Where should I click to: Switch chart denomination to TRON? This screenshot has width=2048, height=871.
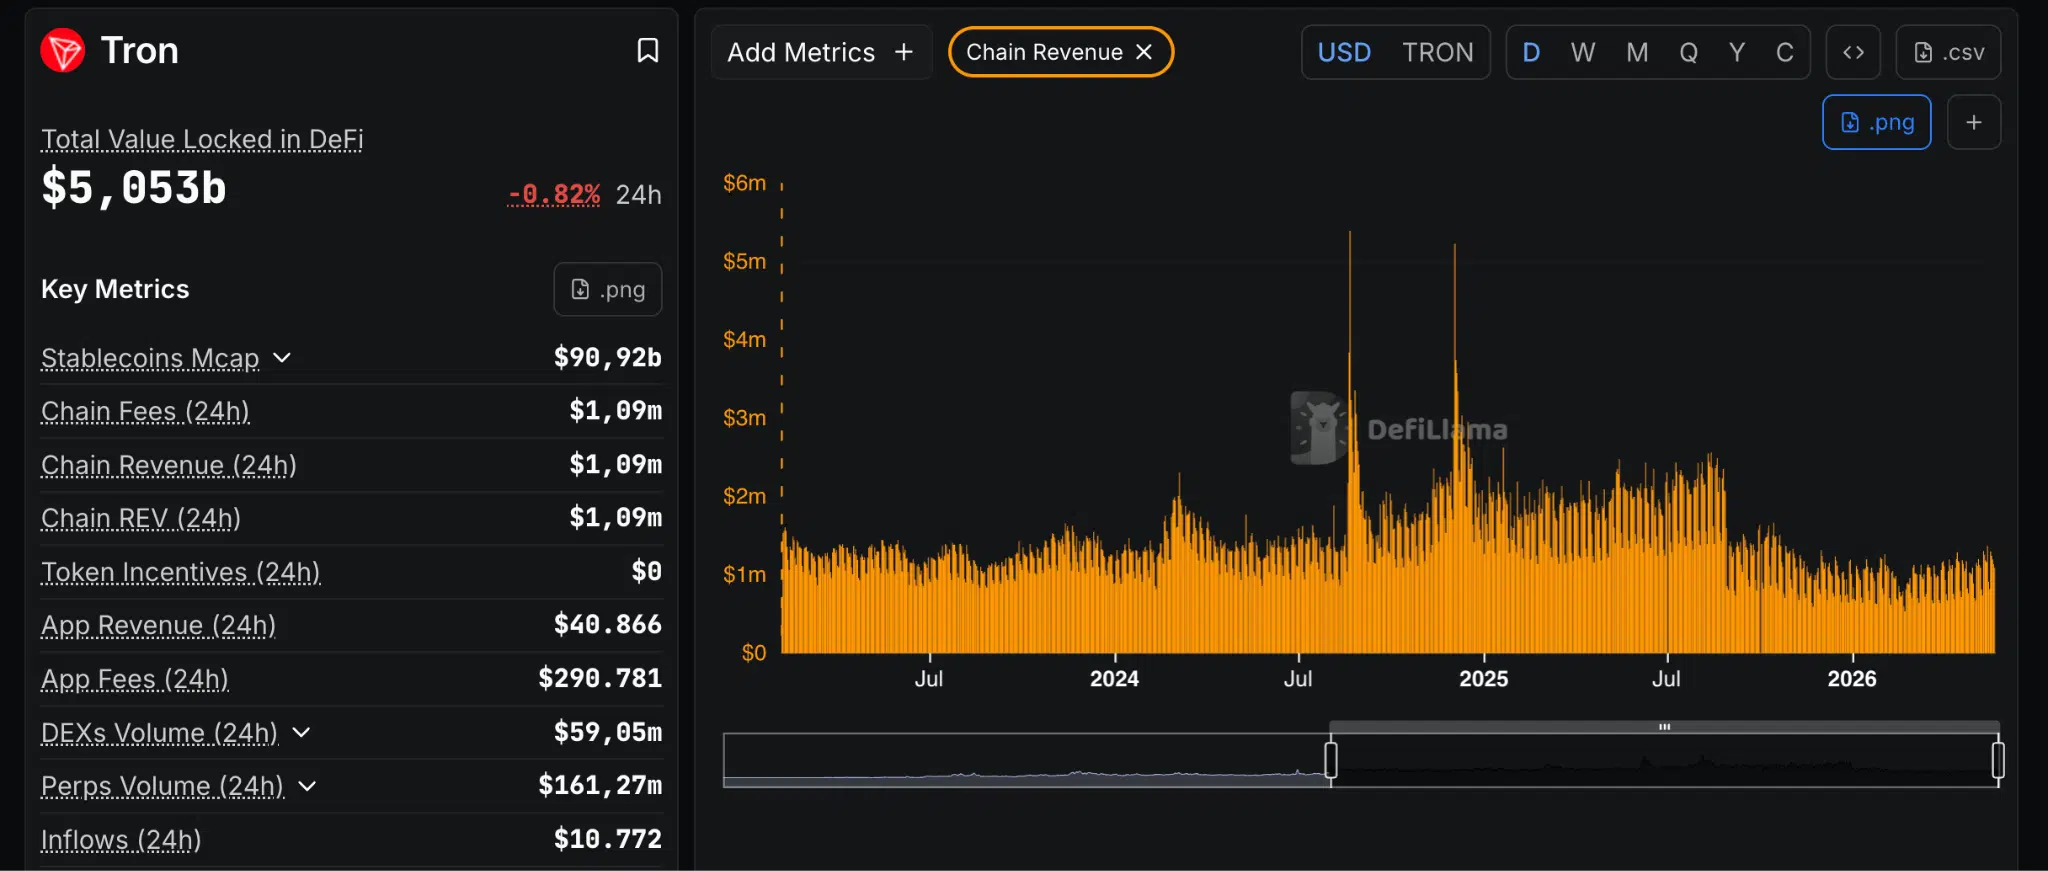coord(1438,52)
